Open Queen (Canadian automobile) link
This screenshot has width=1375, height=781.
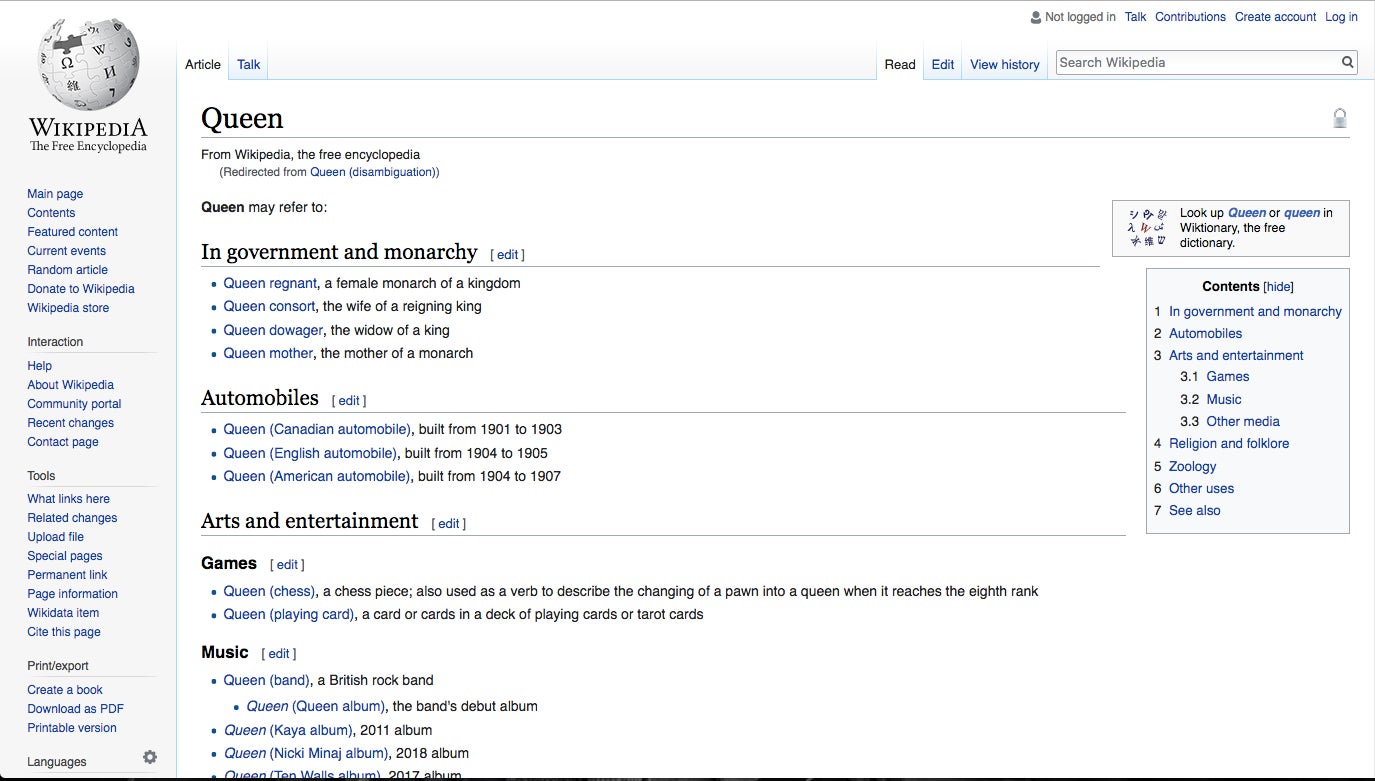click(x=317, y=429)
